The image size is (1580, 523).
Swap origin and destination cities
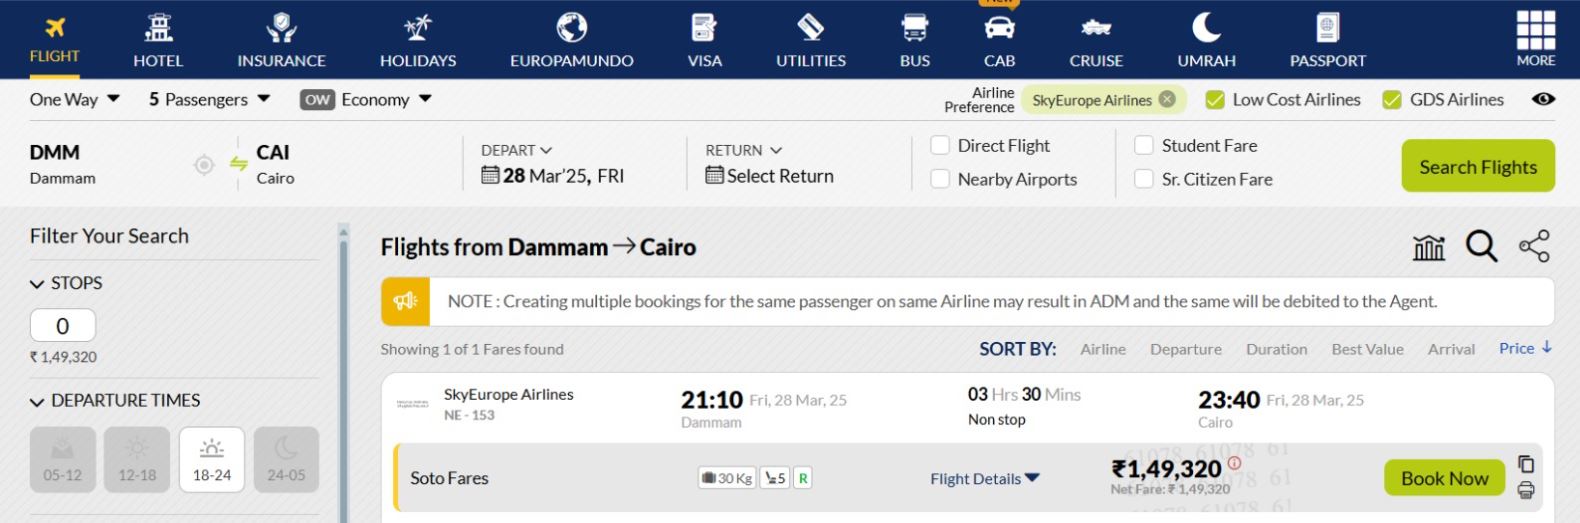238,164
